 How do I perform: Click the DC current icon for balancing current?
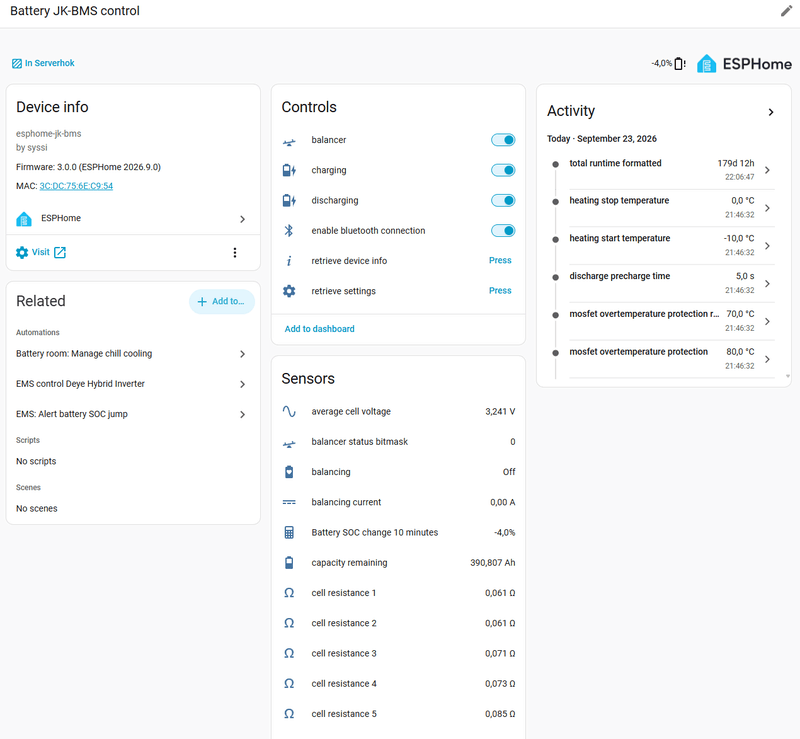tap(289, 502)
